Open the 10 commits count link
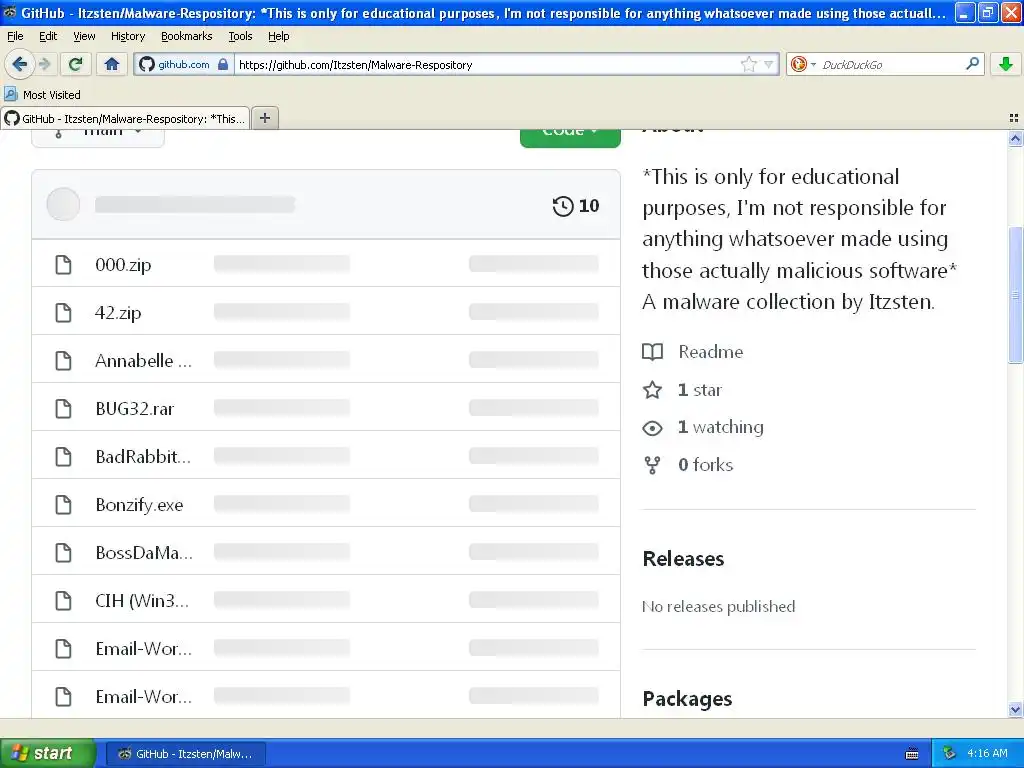Image resolution: width=1024 pixels, height=768 pixels. pyautogui.click(x=588, y=206)
